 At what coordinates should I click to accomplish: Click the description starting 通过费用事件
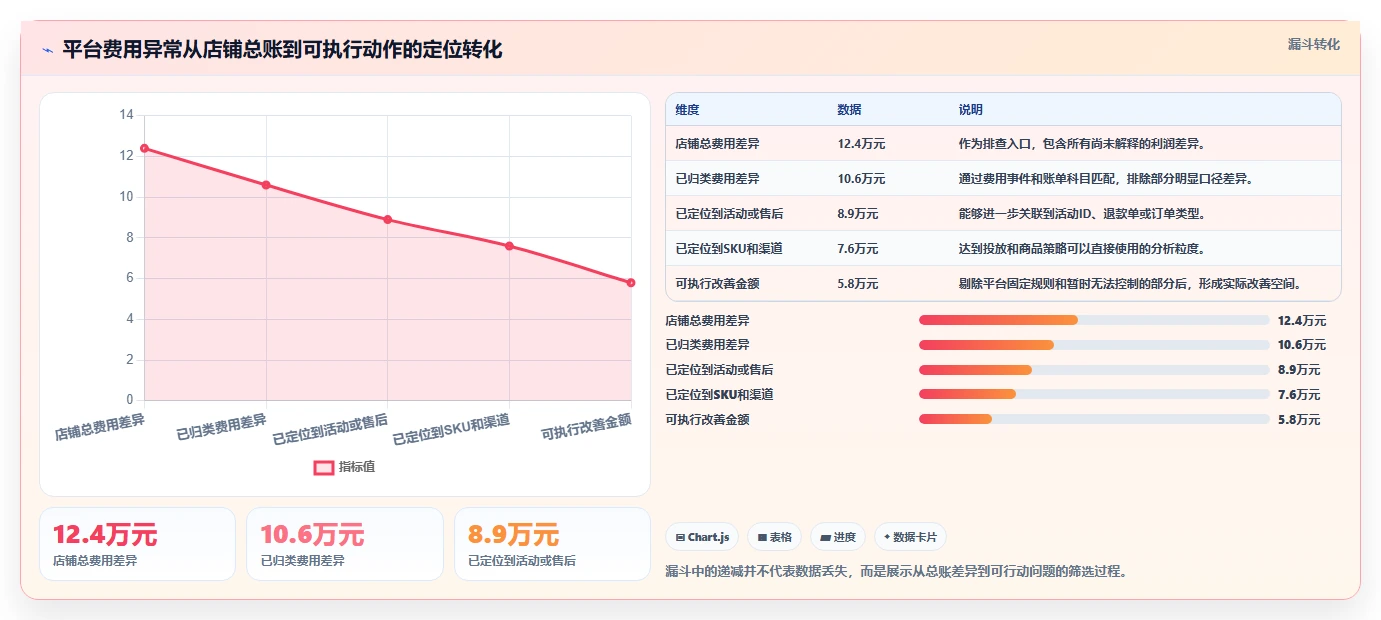pyautogui.click(x=1106, y=179)
